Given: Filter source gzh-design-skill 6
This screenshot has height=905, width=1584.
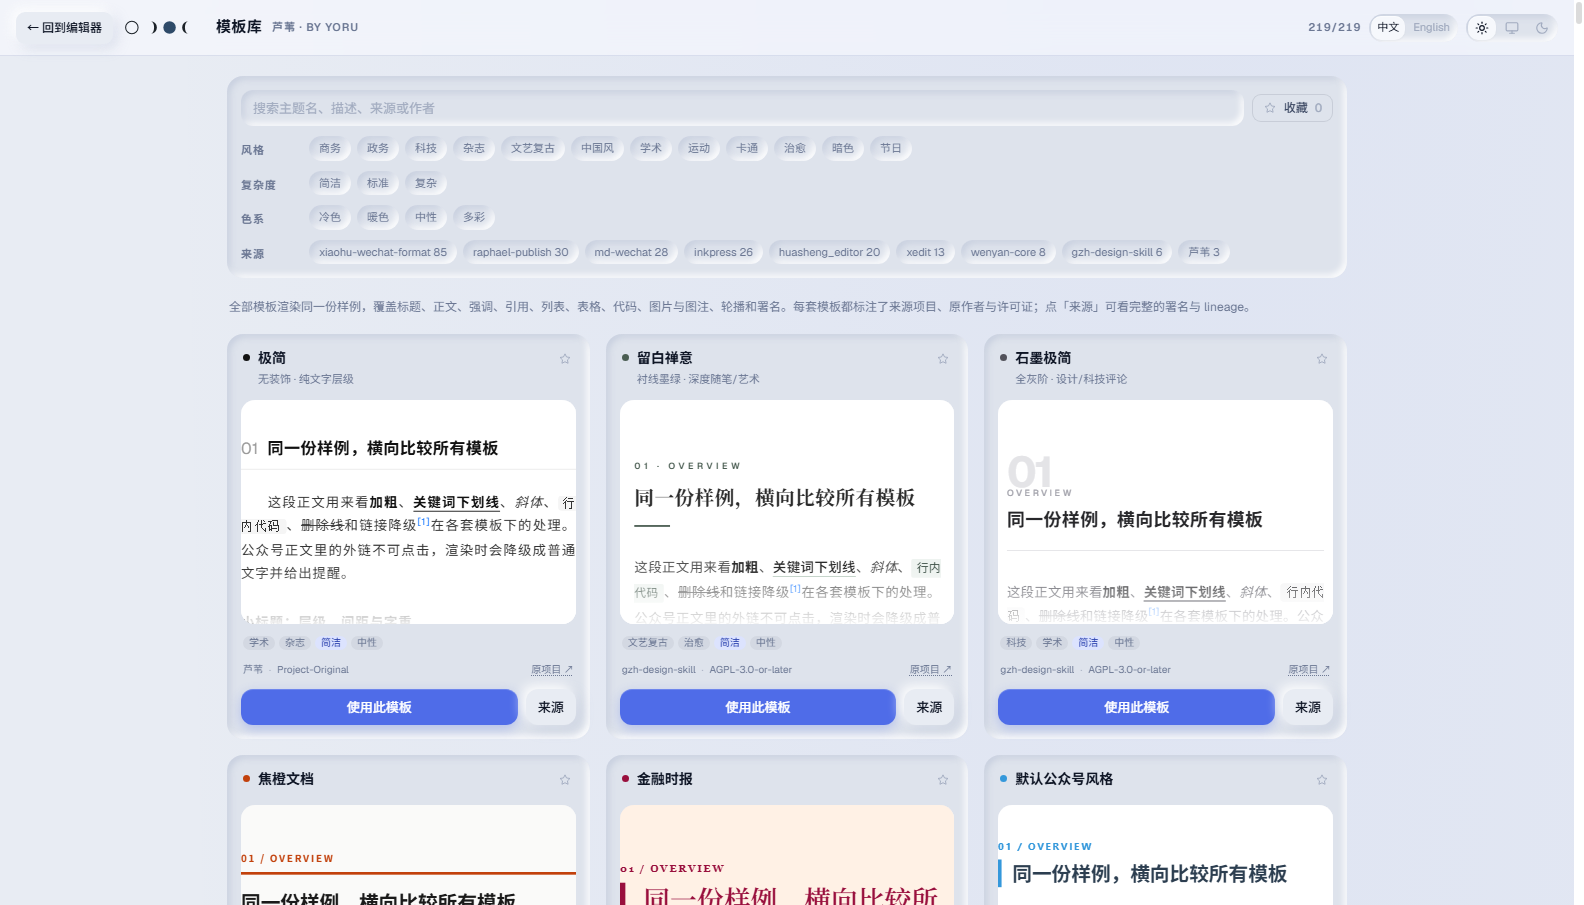Looking at the screenshot, I should point(1117,252).
